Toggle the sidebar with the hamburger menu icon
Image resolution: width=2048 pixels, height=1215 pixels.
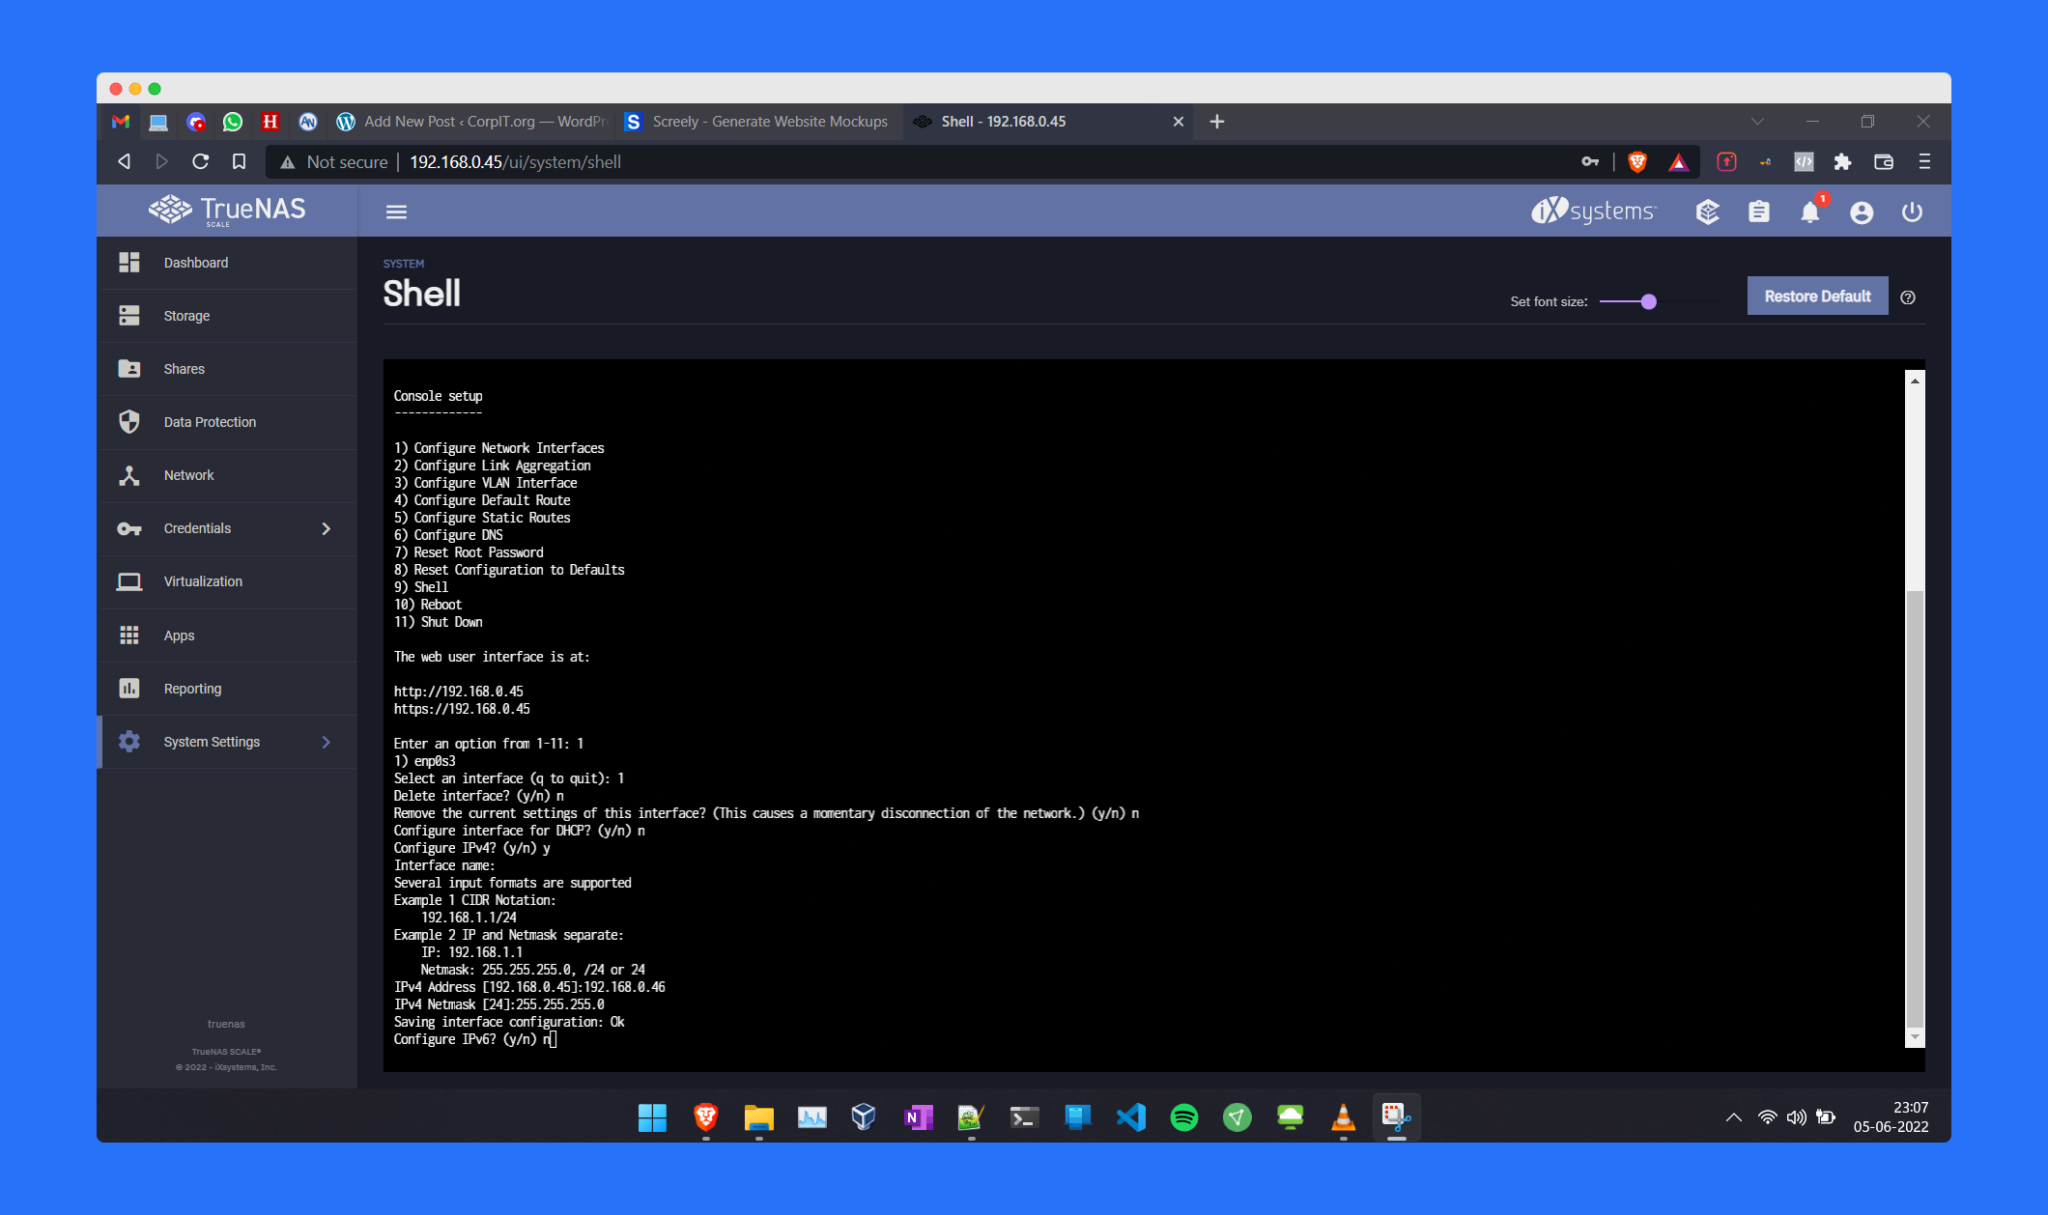click(x=396, y=211)
